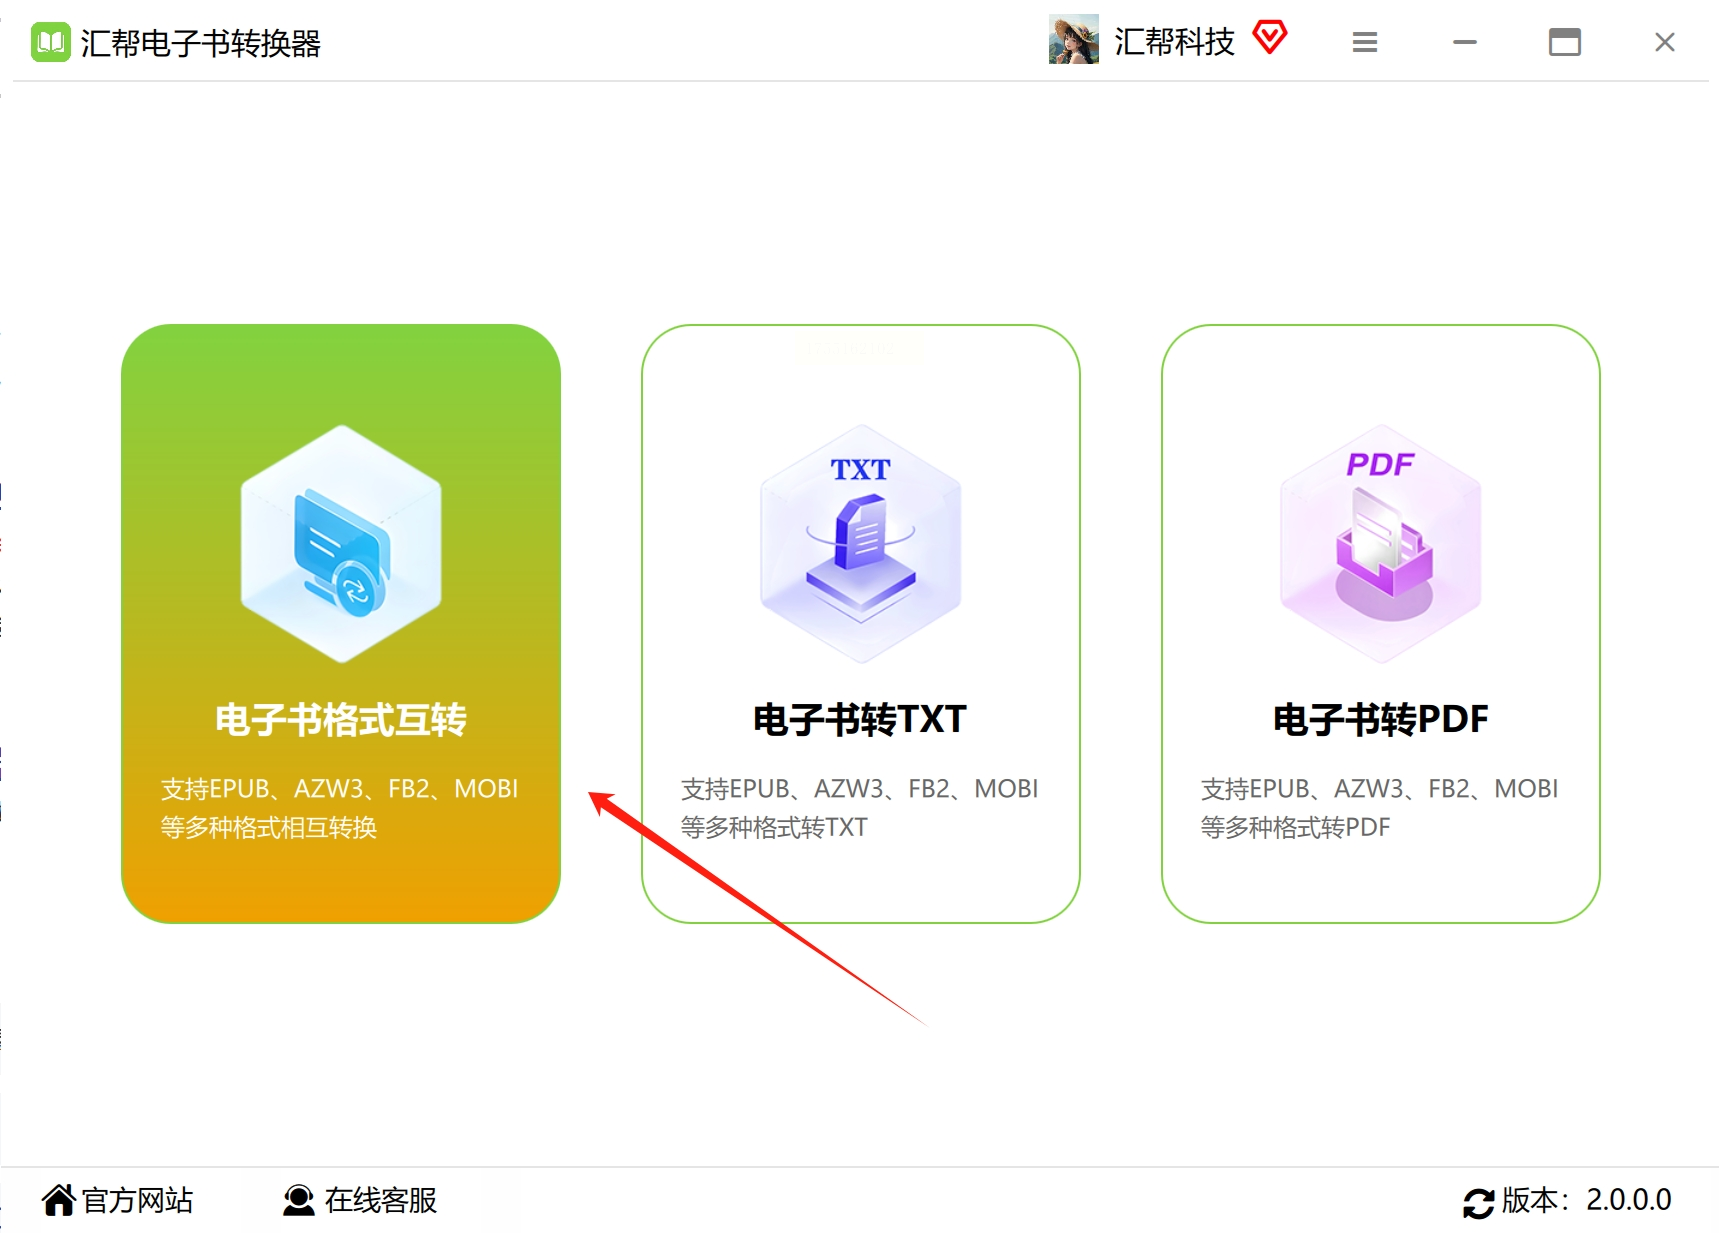Click the online customer service headset icon
Image resolution: width=1719 pixels, height=1233 pixels.
point(298,1200)
